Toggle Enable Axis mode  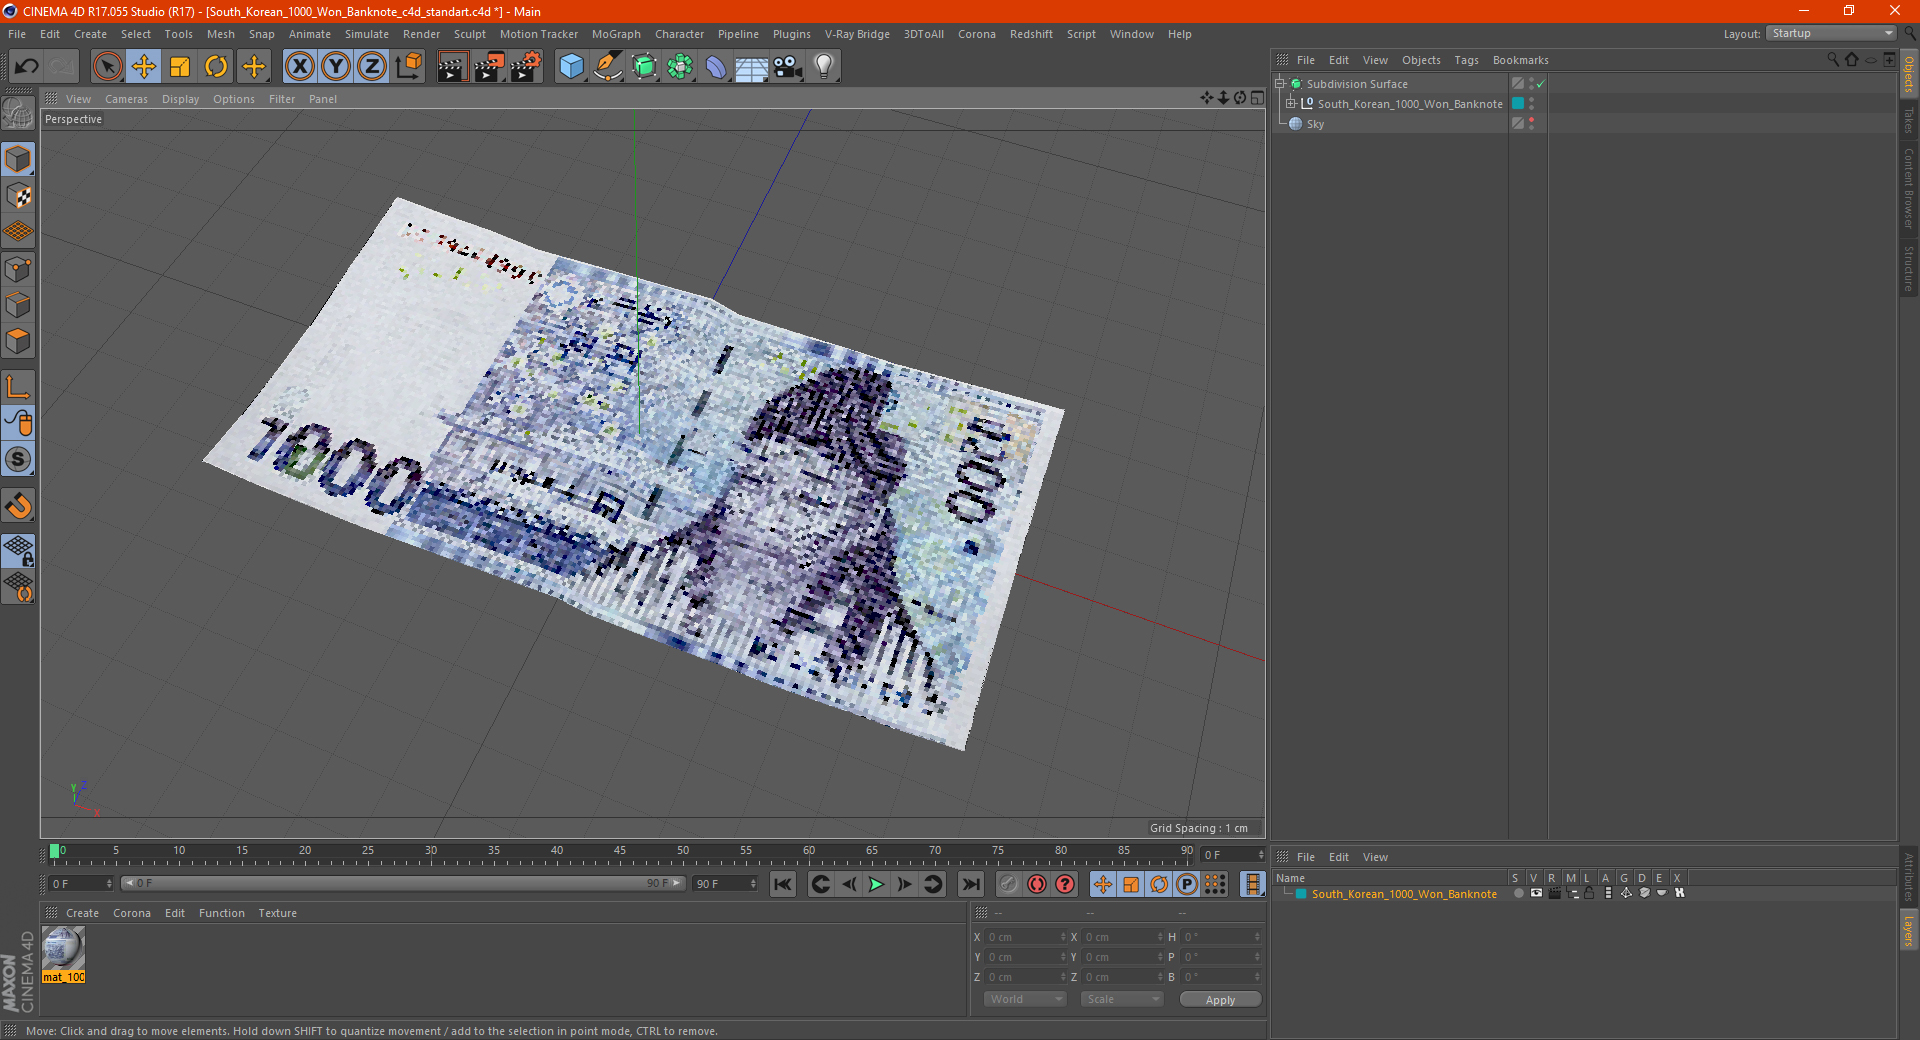tap(18, 387)
